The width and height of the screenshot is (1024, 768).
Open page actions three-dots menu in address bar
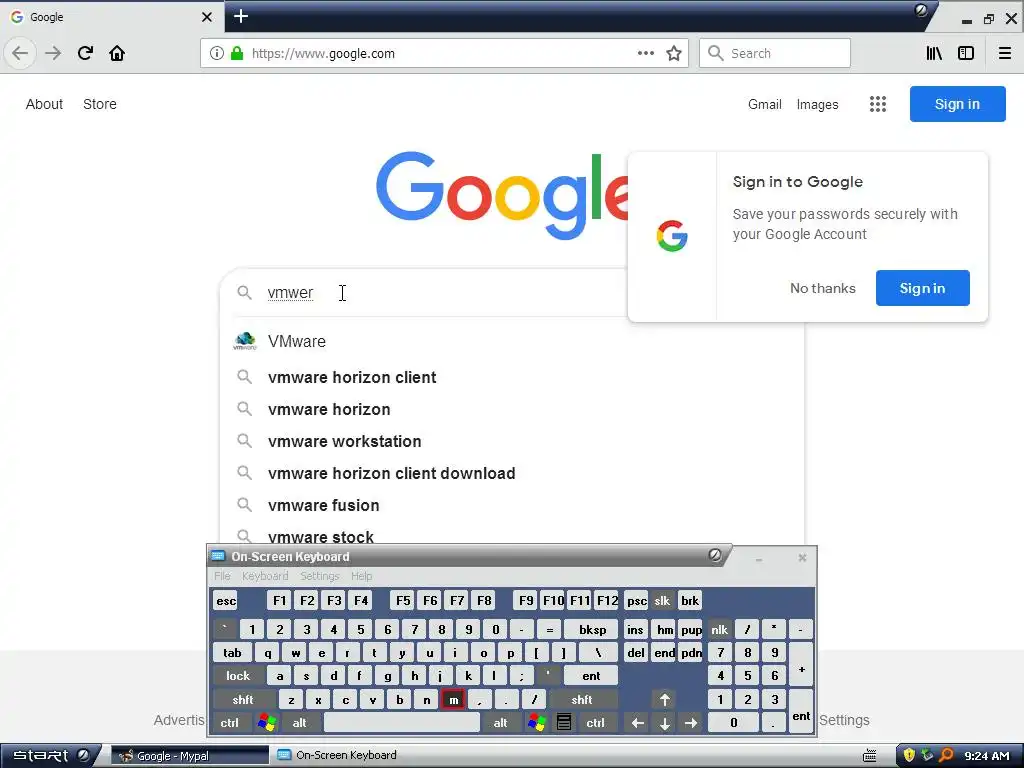646,53
